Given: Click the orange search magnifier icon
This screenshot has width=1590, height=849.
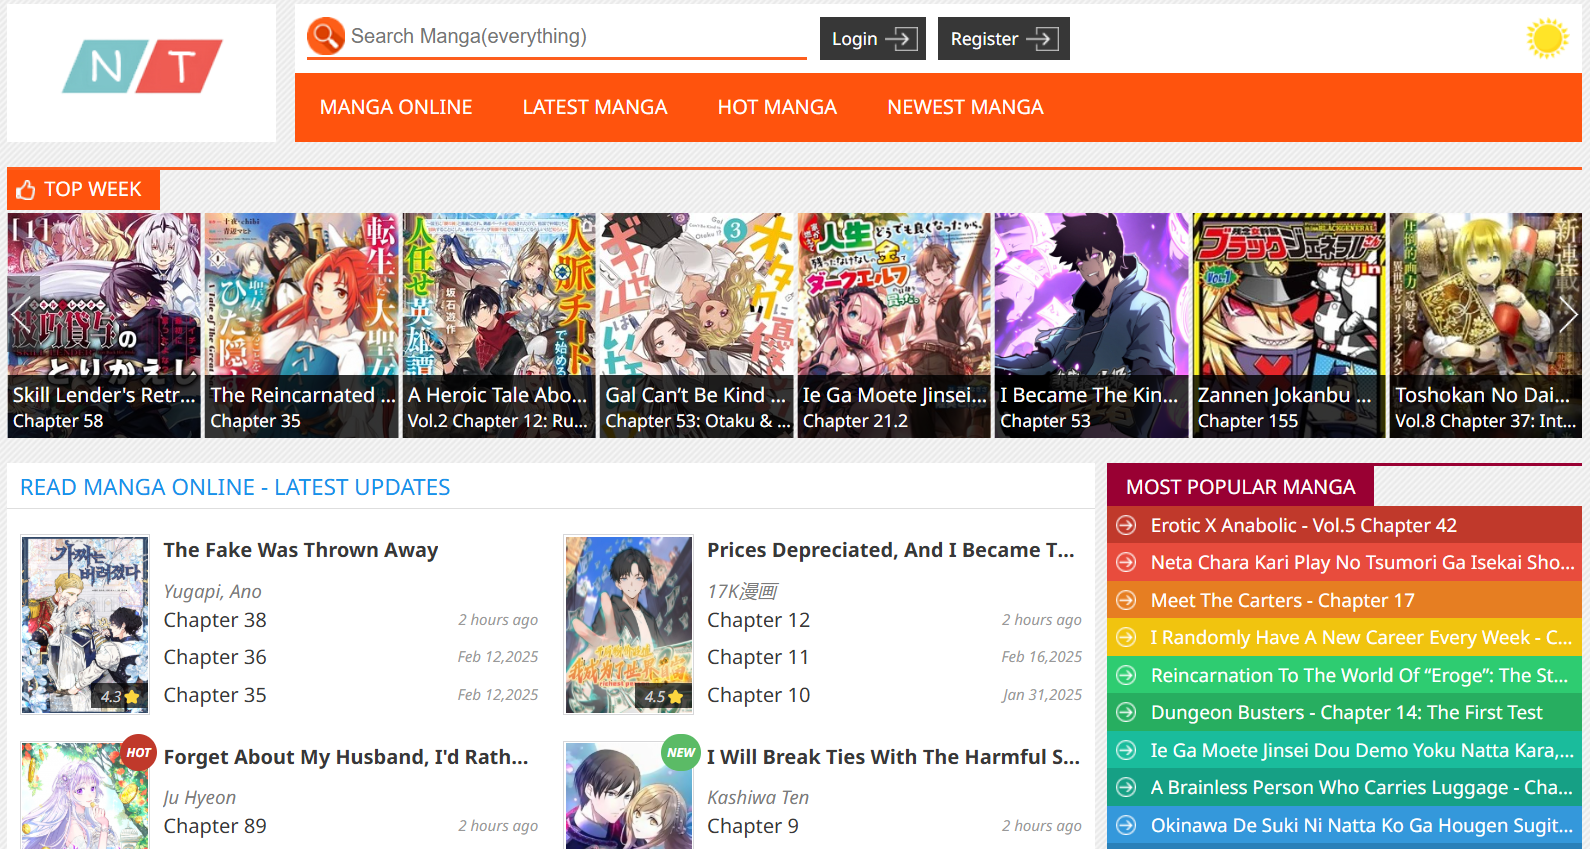Looking at the screenshot, I should (x=326, y=36).
